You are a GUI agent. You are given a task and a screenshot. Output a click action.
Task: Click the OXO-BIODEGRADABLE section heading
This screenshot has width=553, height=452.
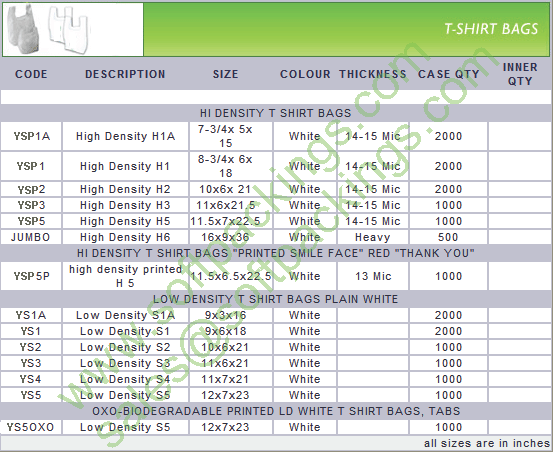(x=276, y=411)
